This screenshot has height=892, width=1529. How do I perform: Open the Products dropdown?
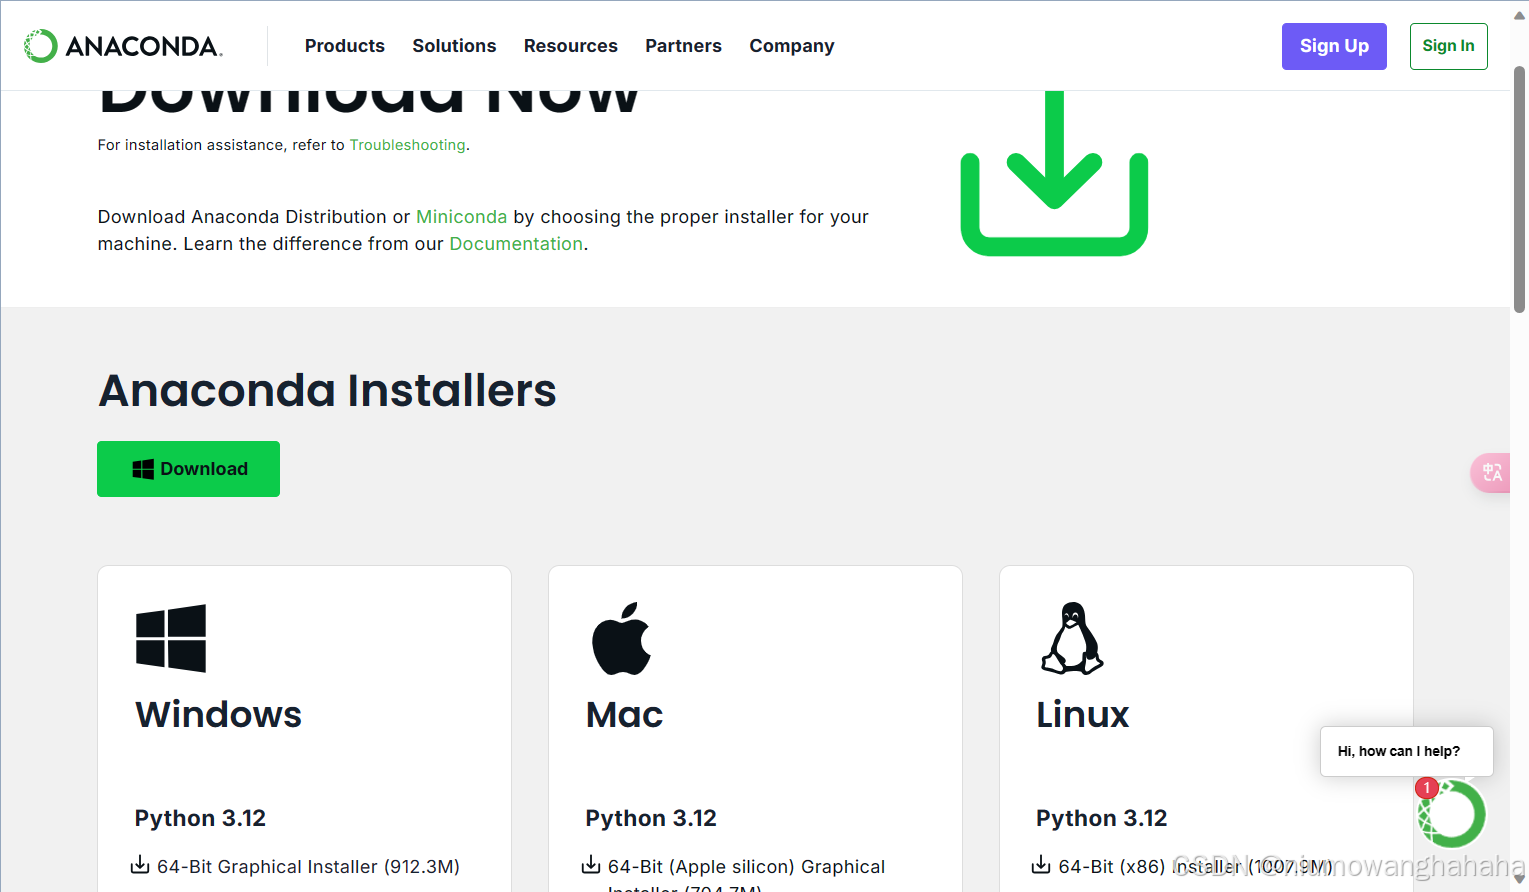click(x=344, y=45)
